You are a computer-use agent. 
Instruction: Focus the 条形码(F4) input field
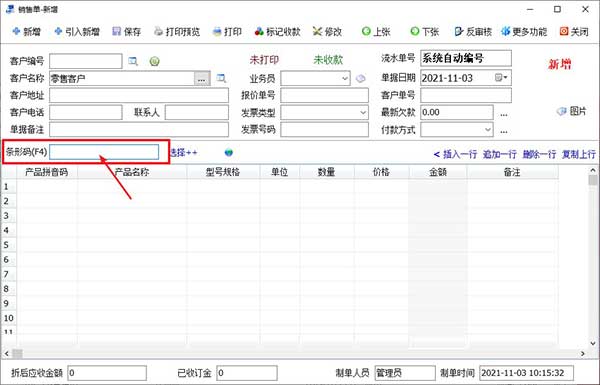pyautogui.click(x=104, y=152)
